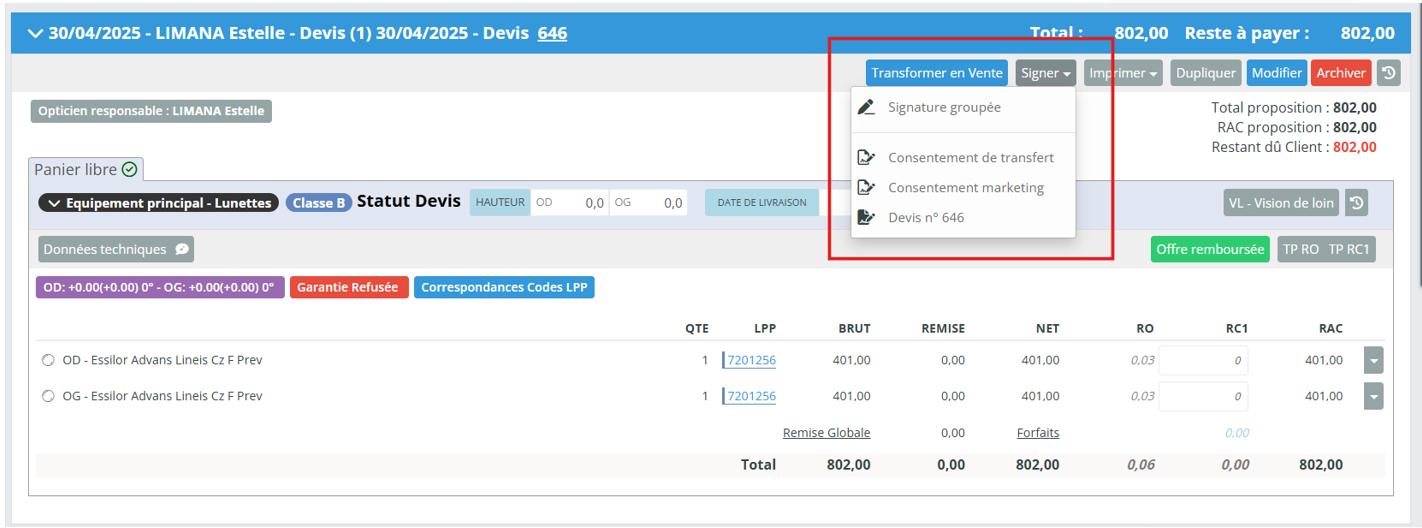Collapse the Equipement principal - Lunettes section
The height and width of the screenshot is (528, 1422).
(53, 203)
